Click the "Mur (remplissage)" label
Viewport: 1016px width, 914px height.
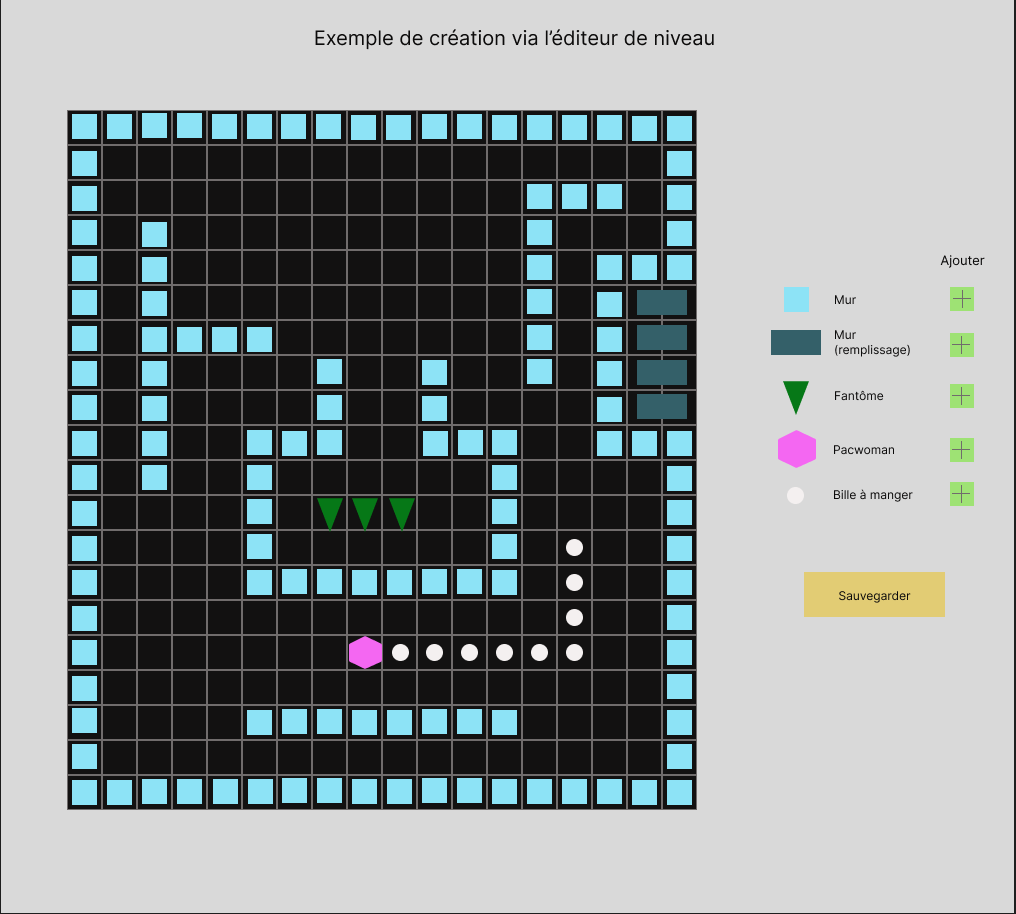click(x=872, y=342)
